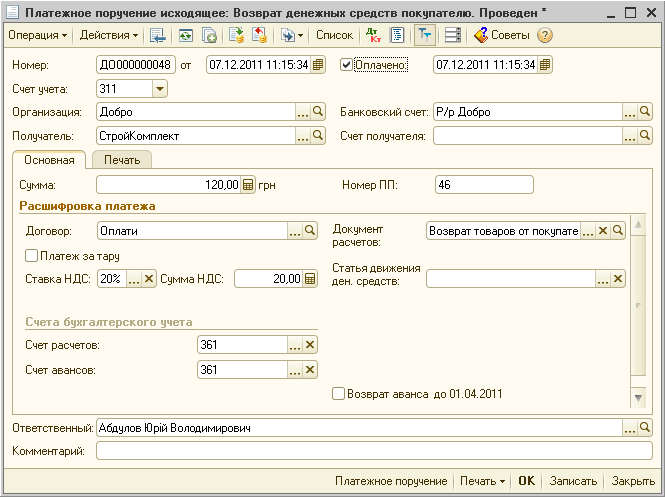Image resolution: width=665 pixels, height=497 pixels.
Task: Click the Закрыть button
Action: [x=633, y=481]
